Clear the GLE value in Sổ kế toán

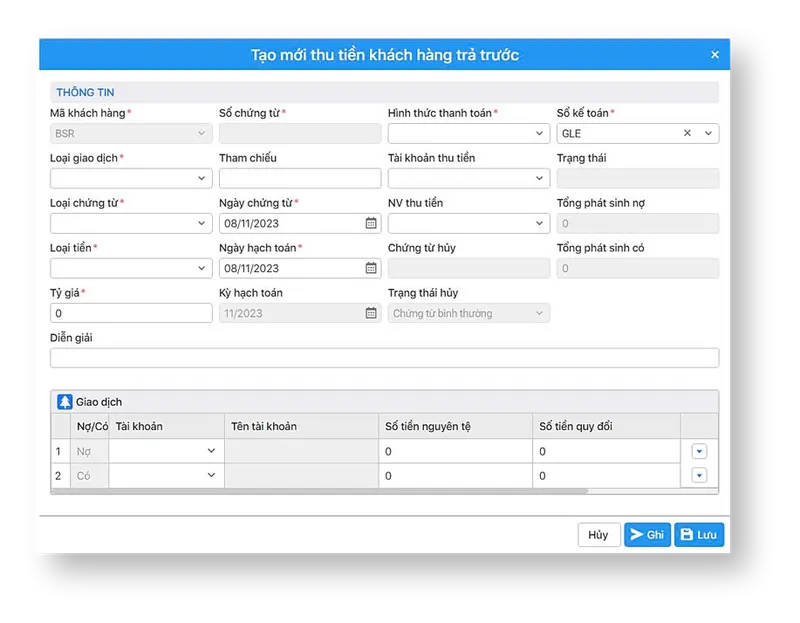(x=687, y=133)
